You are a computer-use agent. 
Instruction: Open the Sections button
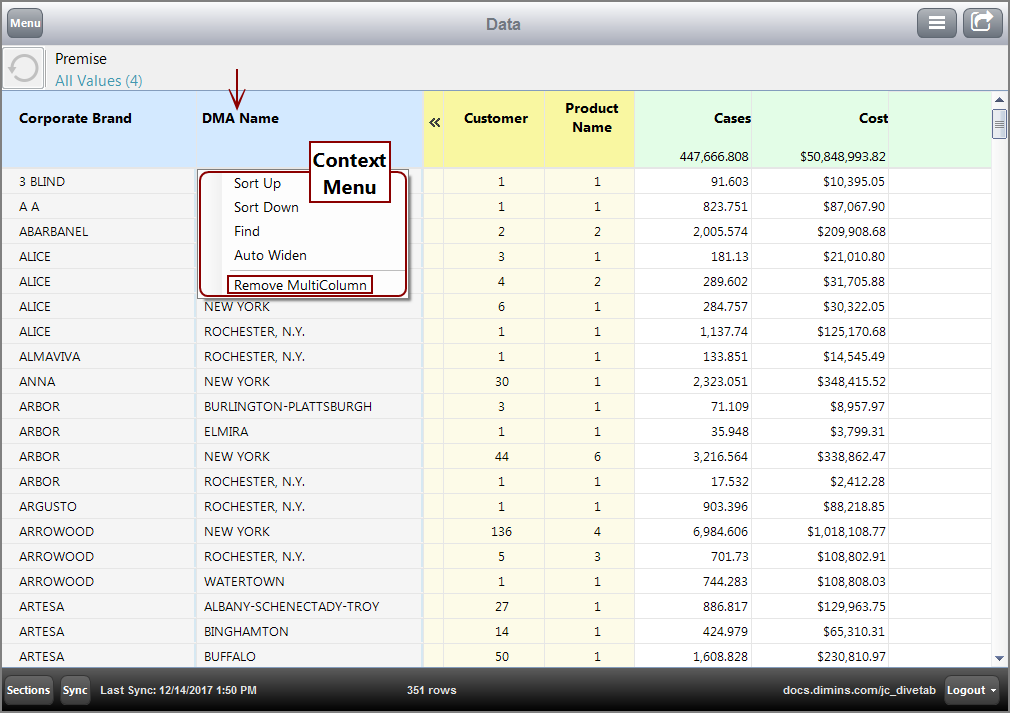pos(29,690)
